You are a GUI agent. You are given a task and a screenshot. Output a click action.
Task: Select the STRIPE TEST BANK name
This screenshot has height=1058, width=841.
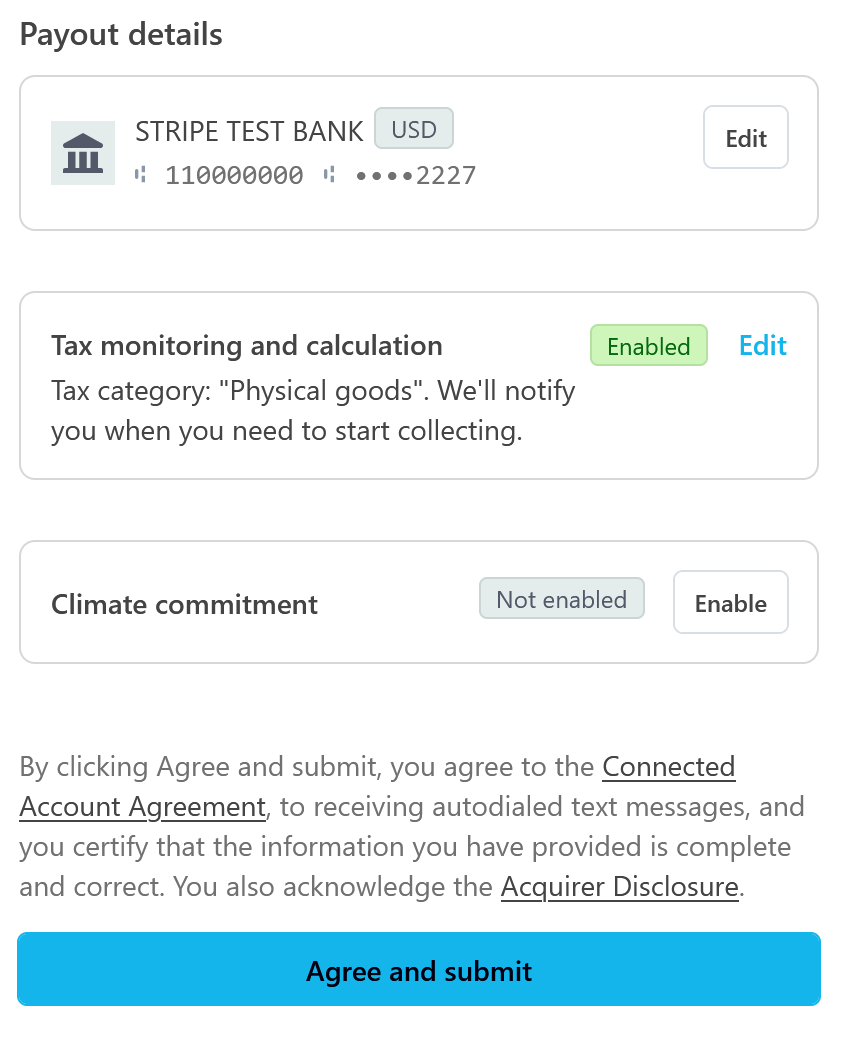[x=249, y=131]
